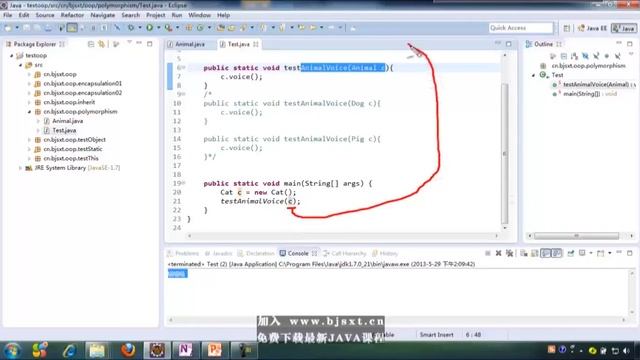Viewport: 640px width, 360px height.
Task: Toggle Scroll Lock in Console toolbar
Action: click(535, 253)
